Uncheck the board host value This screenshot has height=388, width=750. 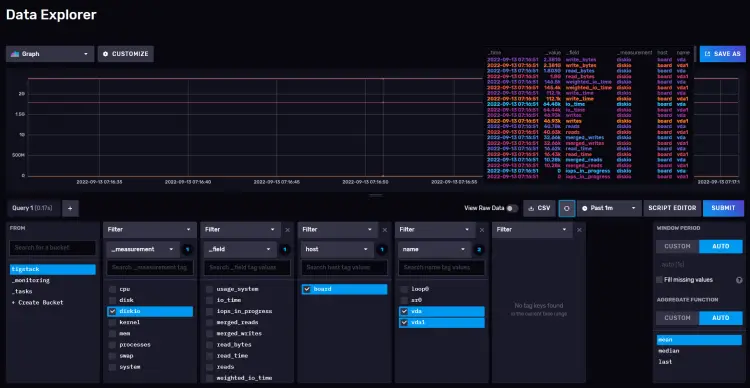click(x=307, y=289)
